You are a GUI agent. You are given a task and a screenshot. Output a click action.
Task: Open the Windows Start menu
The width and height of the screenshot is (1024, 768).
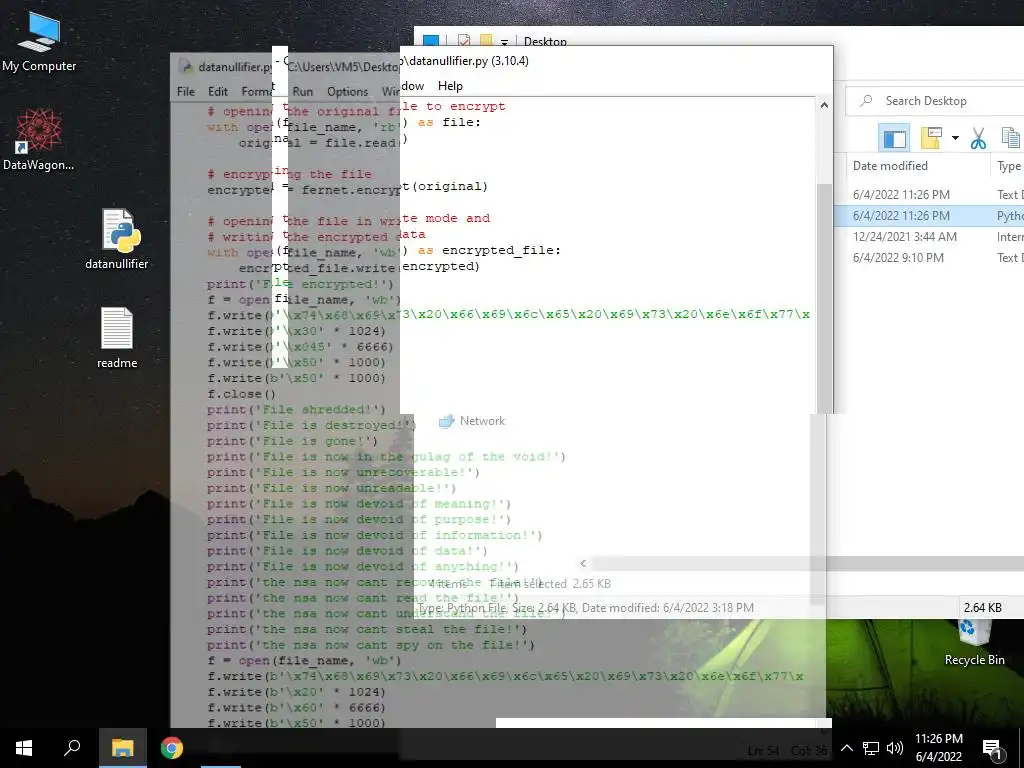pyautogui.click(x=24, y=748)
